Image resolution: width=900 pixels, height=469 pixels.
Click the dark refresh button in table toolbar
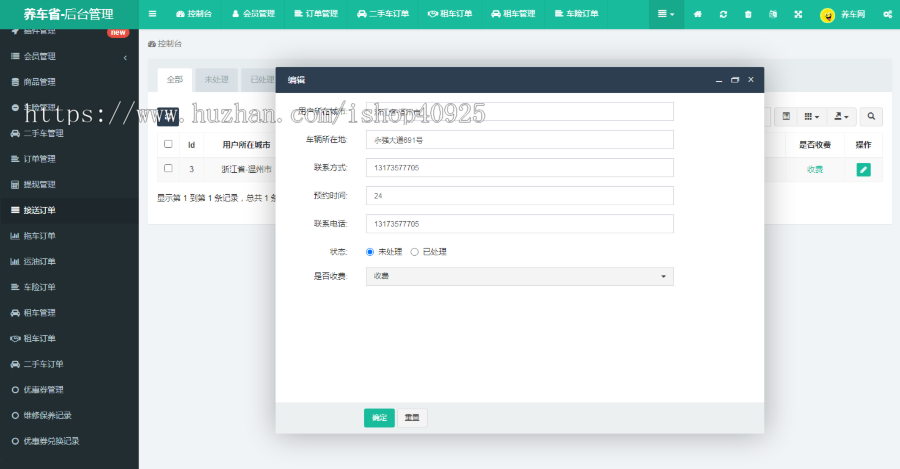(168, 117)
